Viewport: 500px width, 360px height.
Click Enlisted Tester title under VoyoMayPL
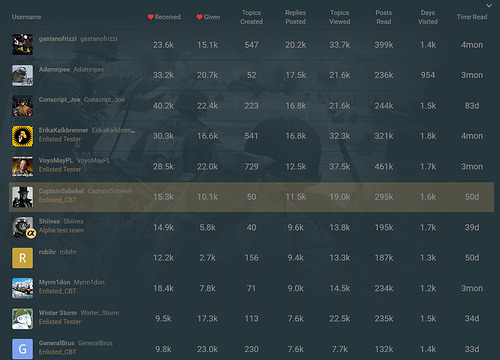coord(60,170)
